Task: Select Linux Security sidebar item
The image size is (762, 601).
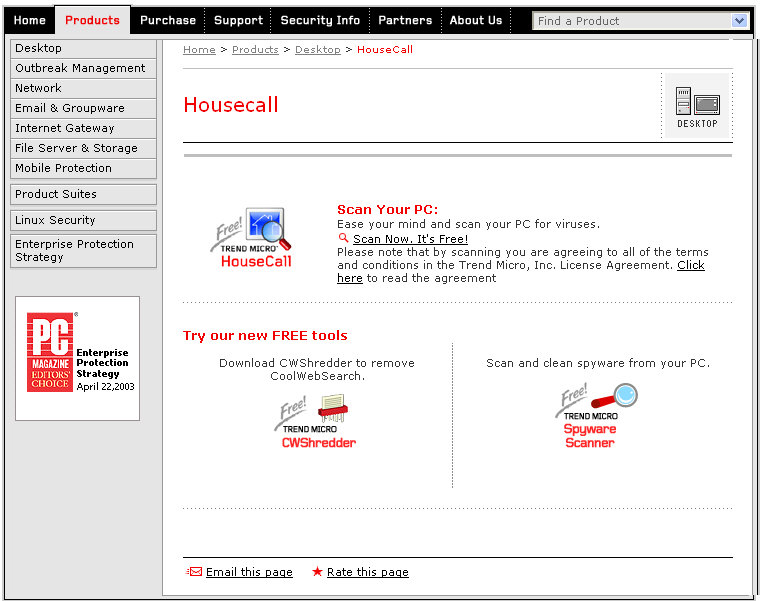Action: coord(83,220)
